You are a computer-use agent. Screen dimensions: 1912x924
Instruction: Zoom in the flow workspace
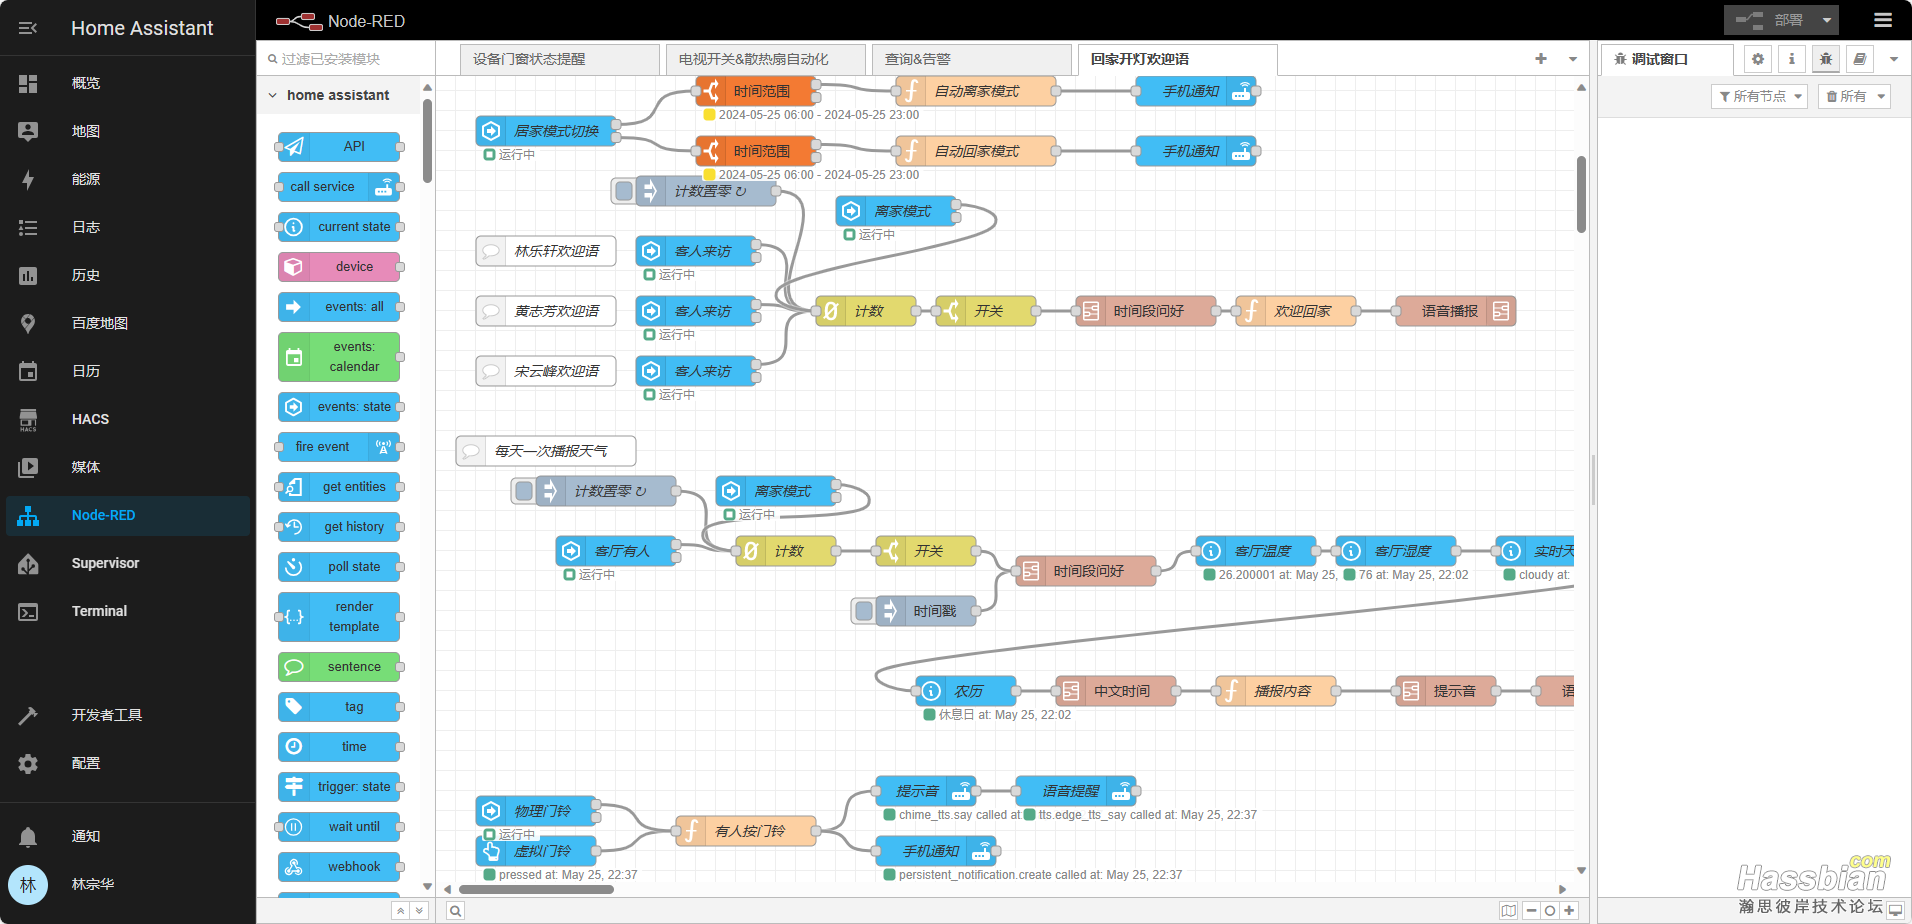pyautogui.click(x=1568, y=911)
